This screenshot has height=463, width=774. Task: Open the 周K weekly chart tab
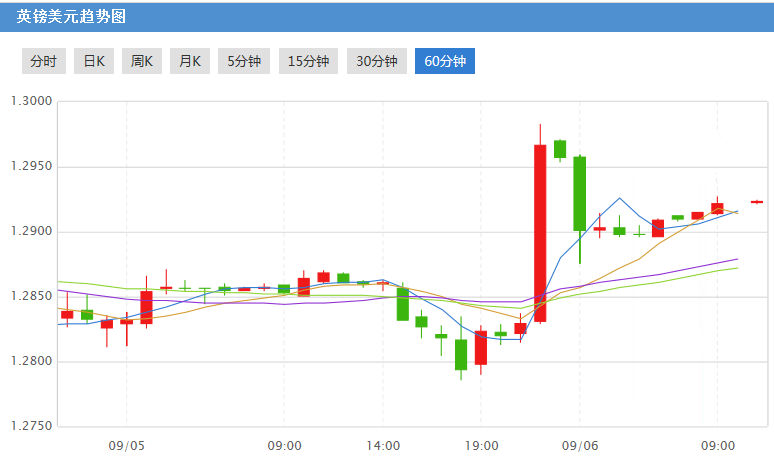tap(142, 61)
